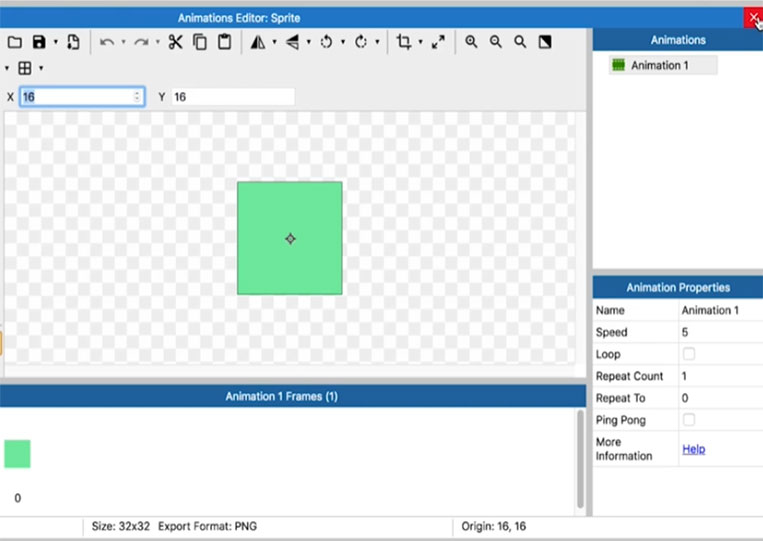The image size is (763, 541).
Task: Expand the Undo history dropdown arrow
Action: 123,42
